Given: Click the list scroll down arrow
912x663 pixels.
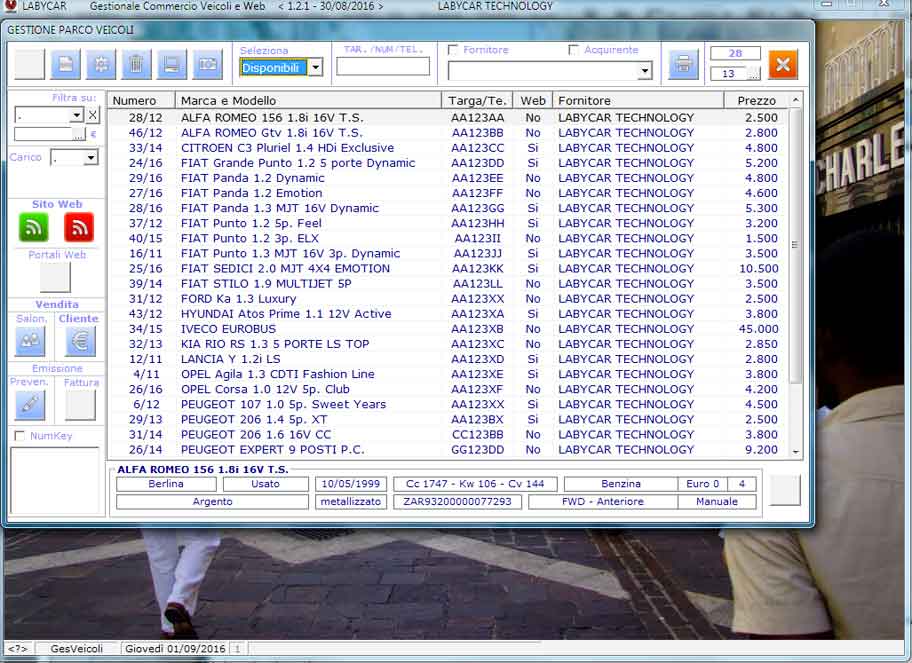Looking at the screenshot, I should pos(795,452).
